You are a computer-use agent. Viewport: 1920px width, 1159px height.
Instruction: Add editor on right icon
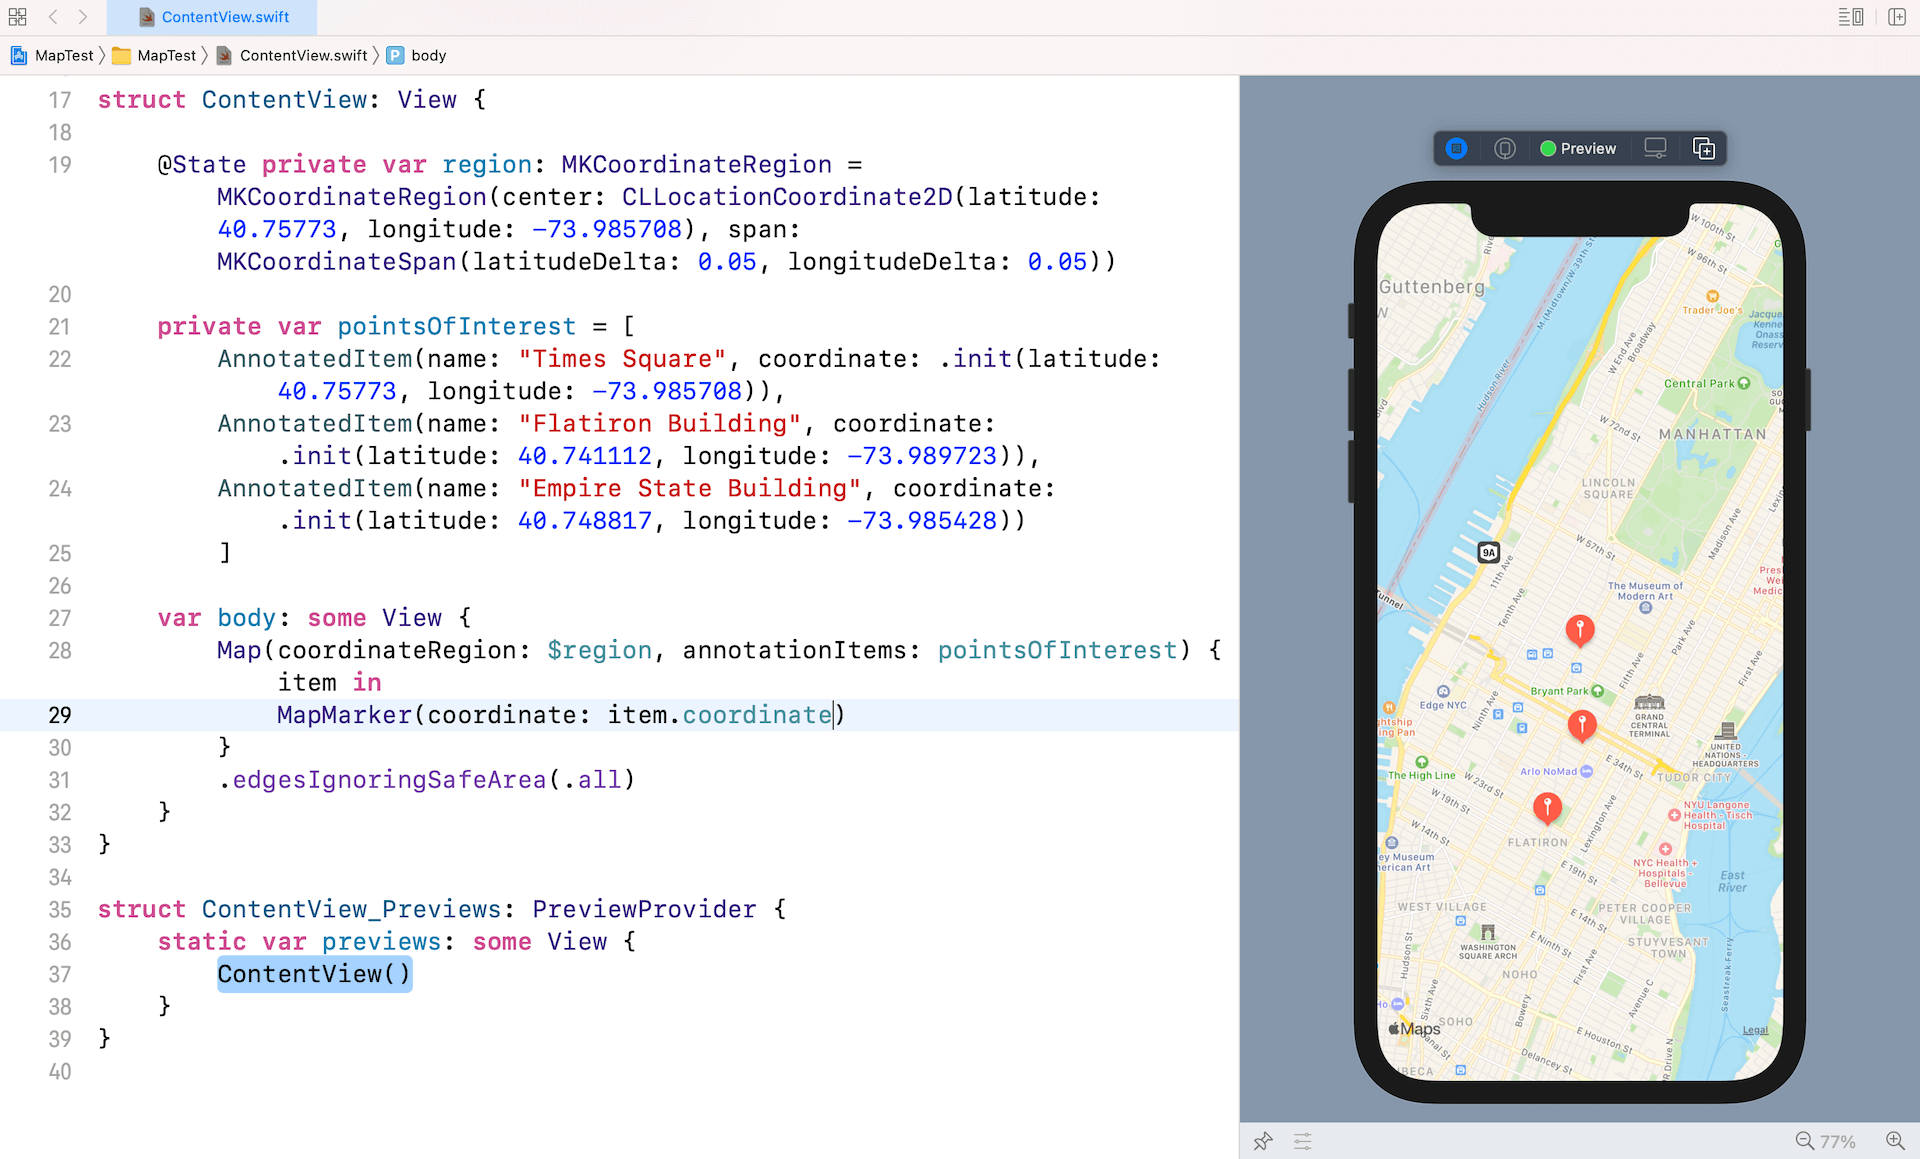(1896, 17)
